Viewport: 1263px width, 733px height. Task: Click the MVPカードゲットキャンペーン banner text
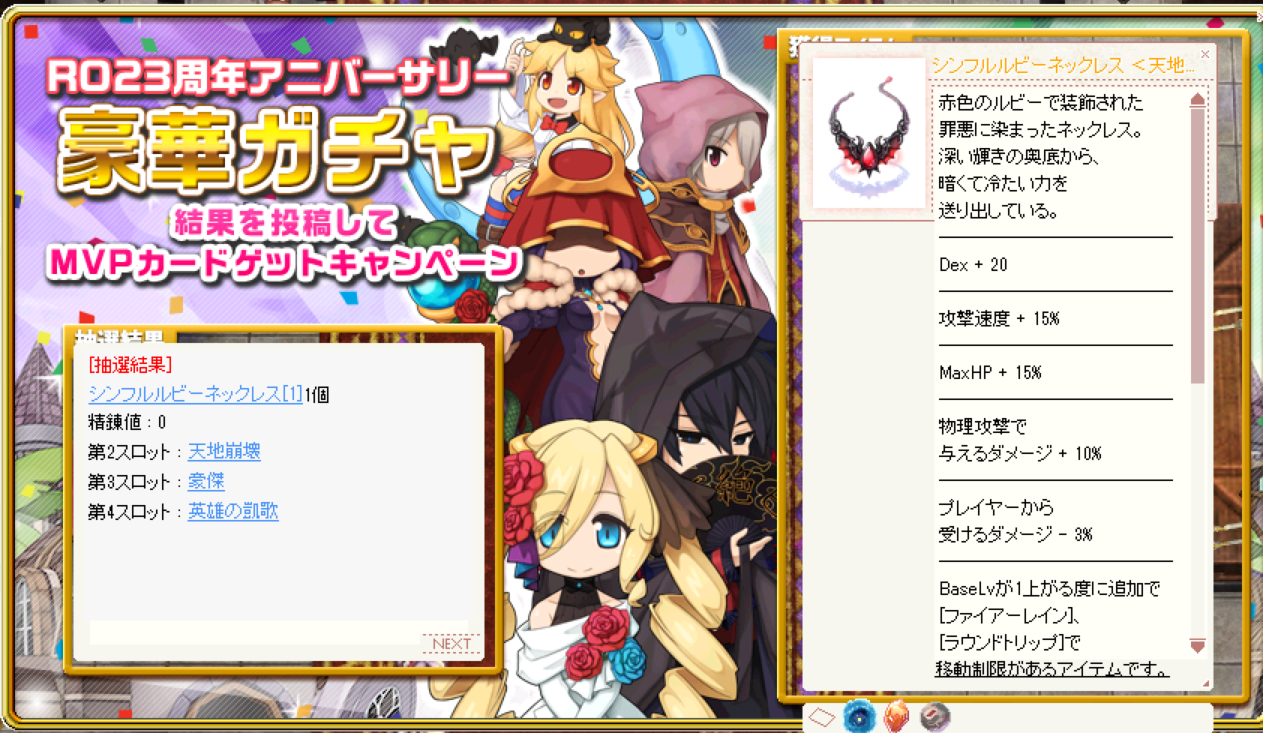286,263
